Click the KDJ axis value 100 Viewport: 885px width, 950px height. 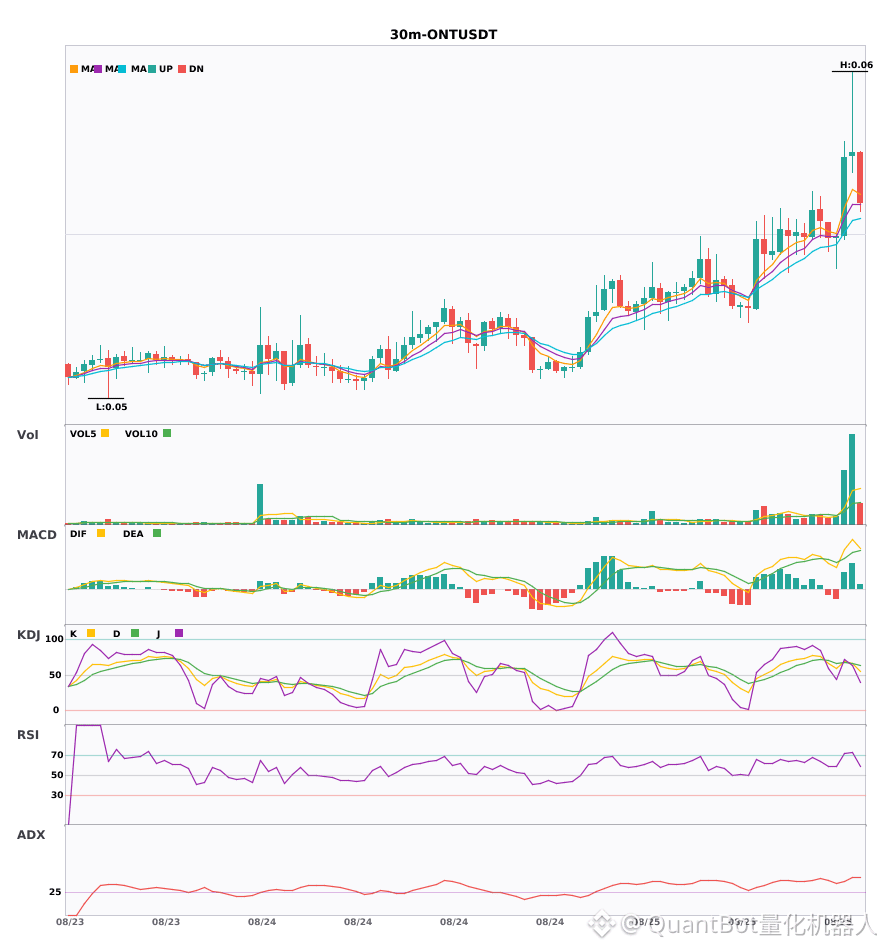tap(54, 639)
